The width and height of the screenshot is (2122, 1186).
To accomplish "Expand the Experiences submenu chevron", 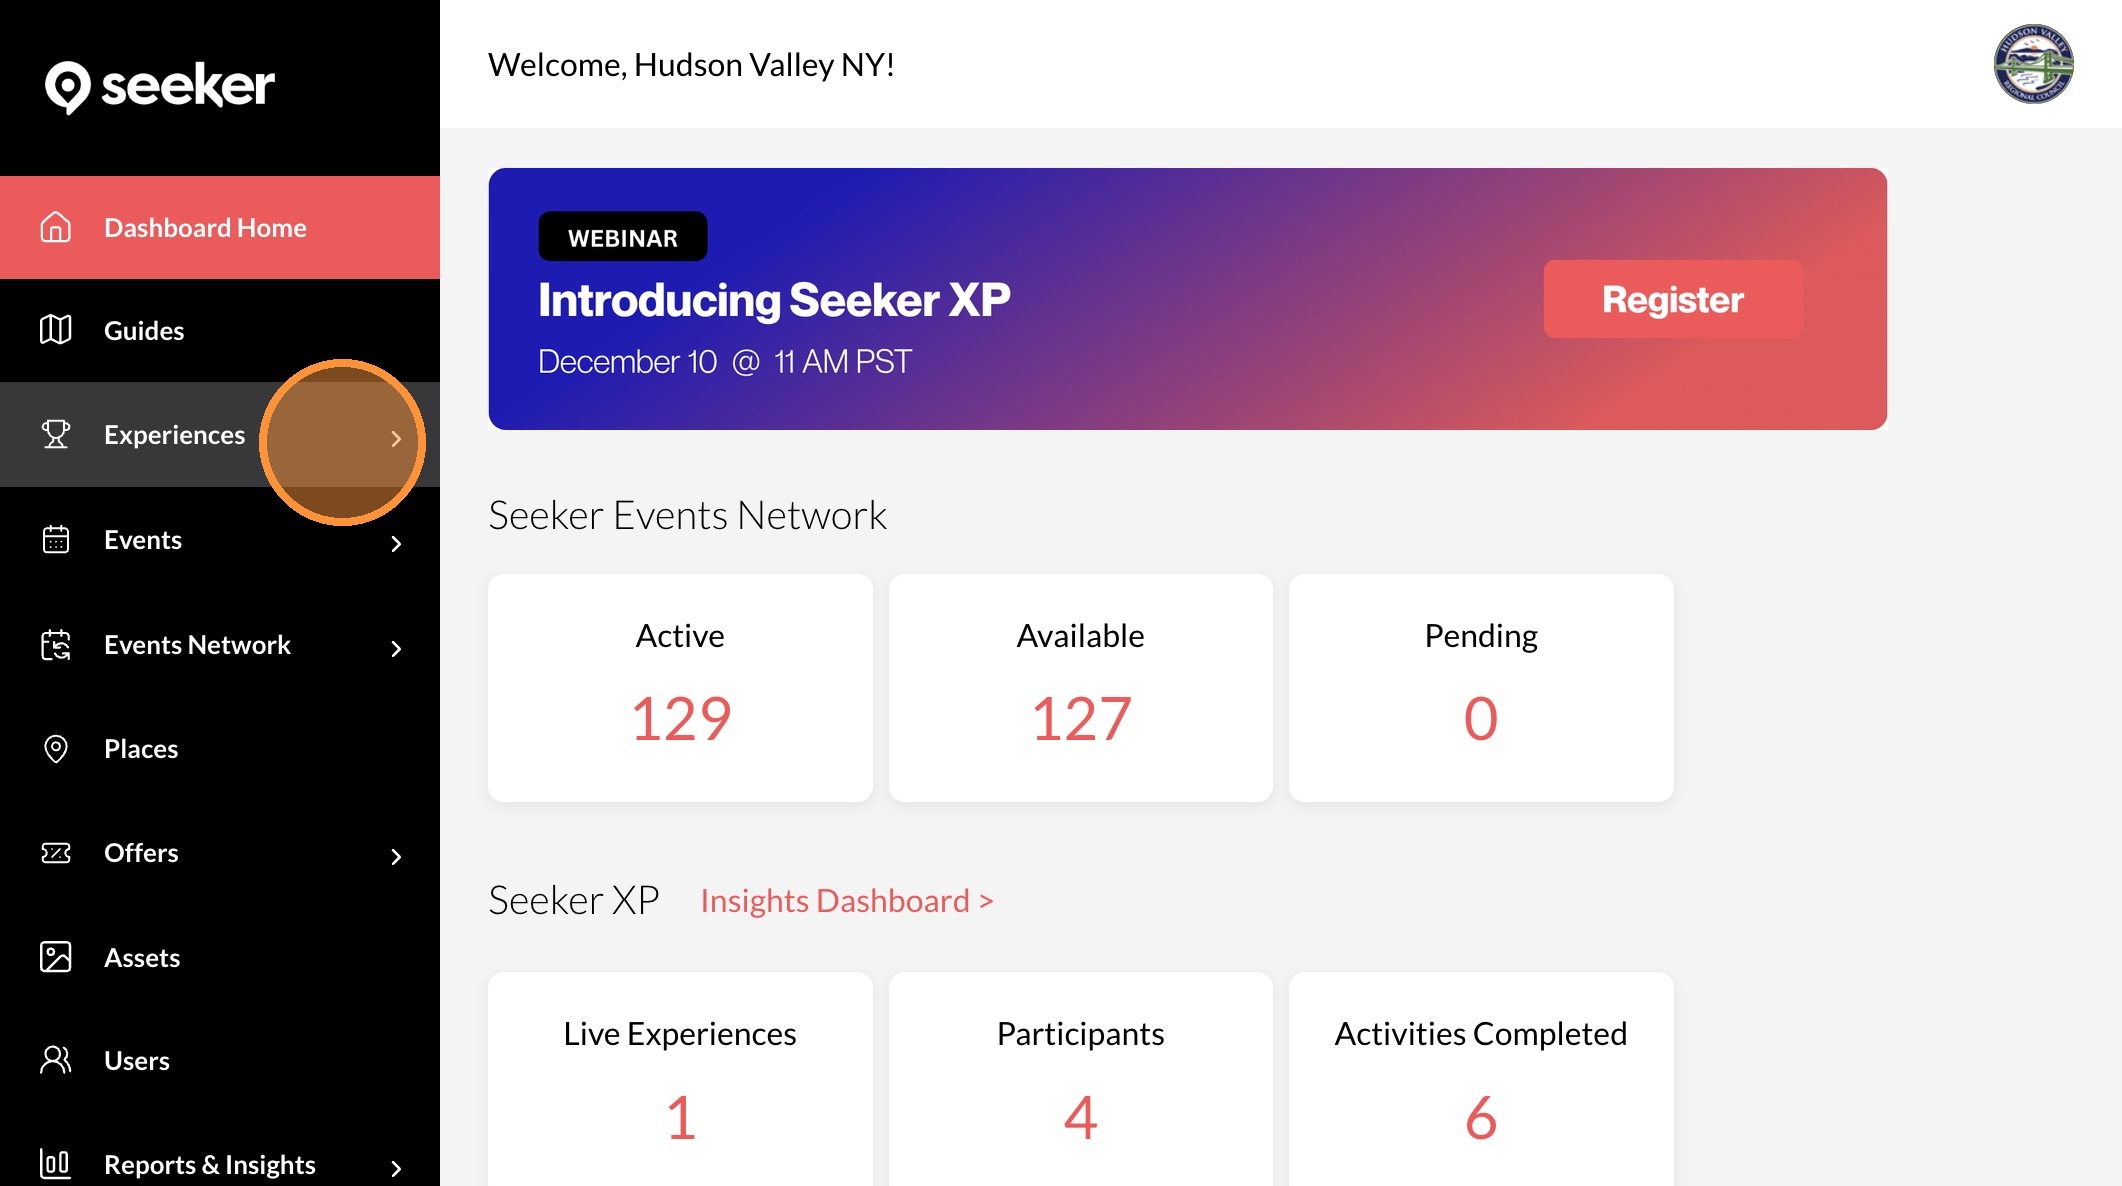I will [x=396, y=439].
